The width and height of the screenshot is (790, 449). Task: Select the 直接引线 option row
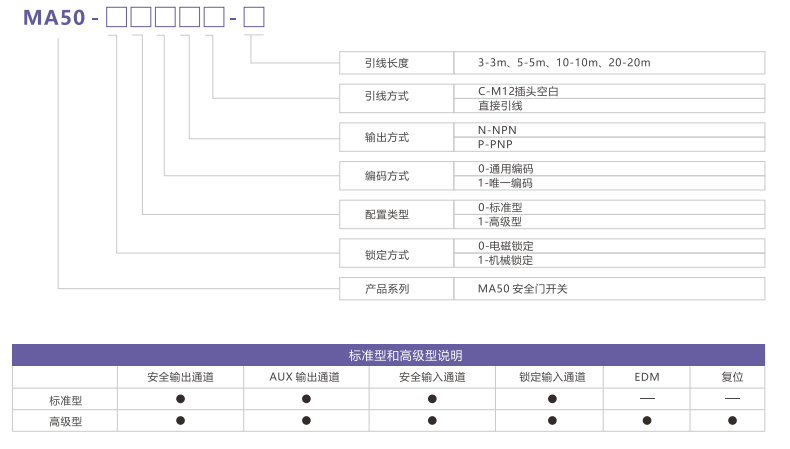[609, 105]
